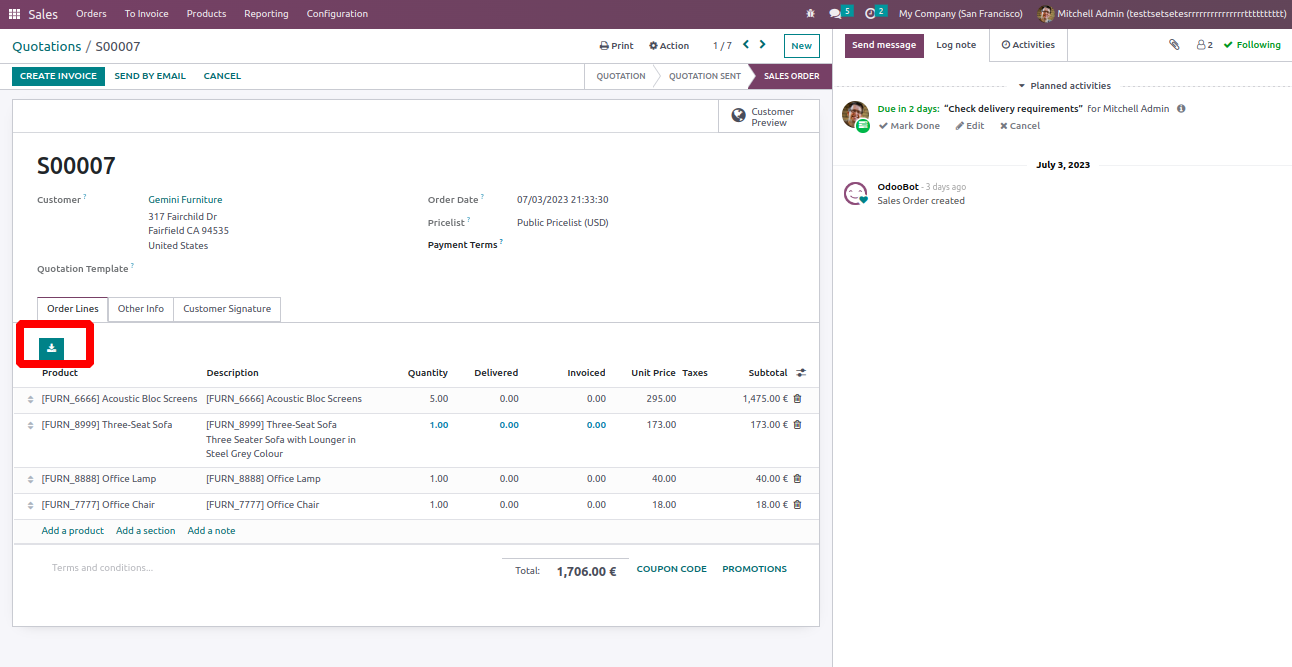Click the debug bug icon
This screenshot has width=1292, height=667.
tap(810, 14)
